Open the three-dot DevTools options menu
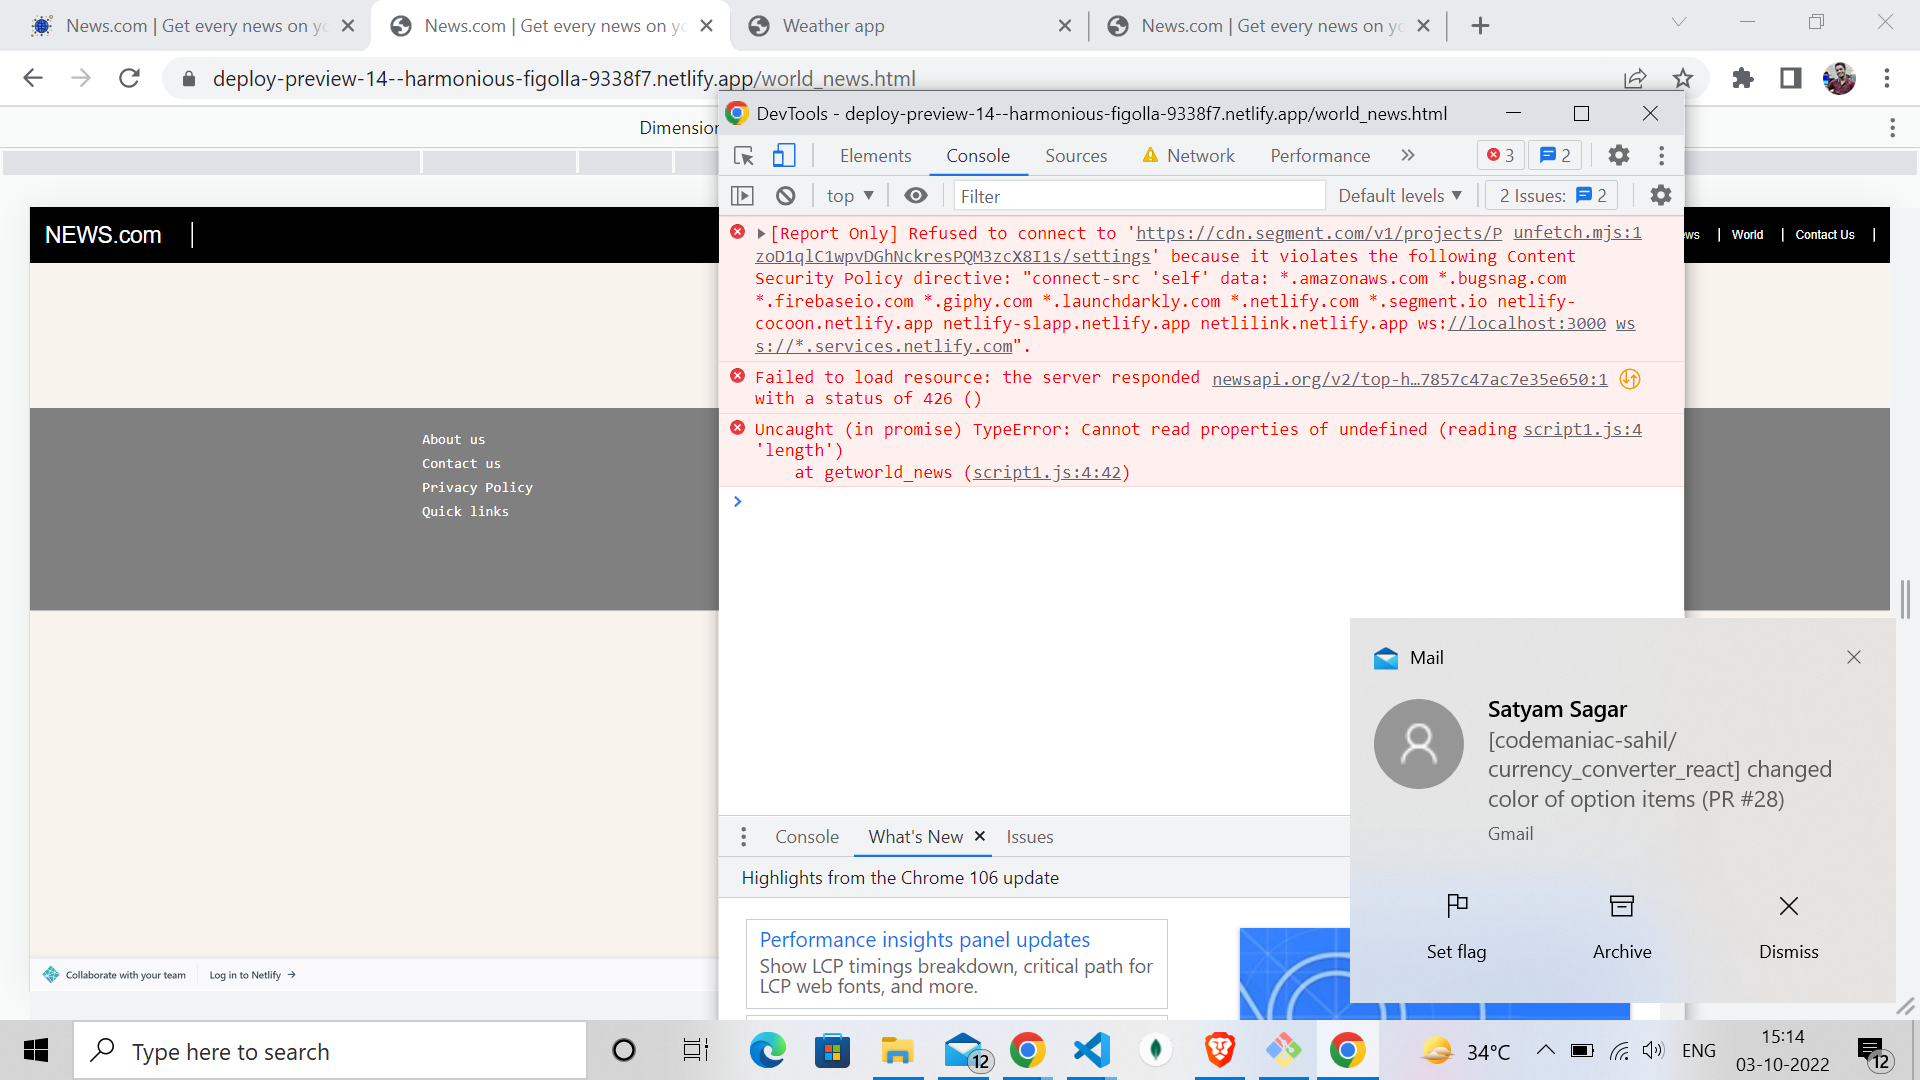1920x1080 pixels. pyautogui.click(x=1661, y=155)
